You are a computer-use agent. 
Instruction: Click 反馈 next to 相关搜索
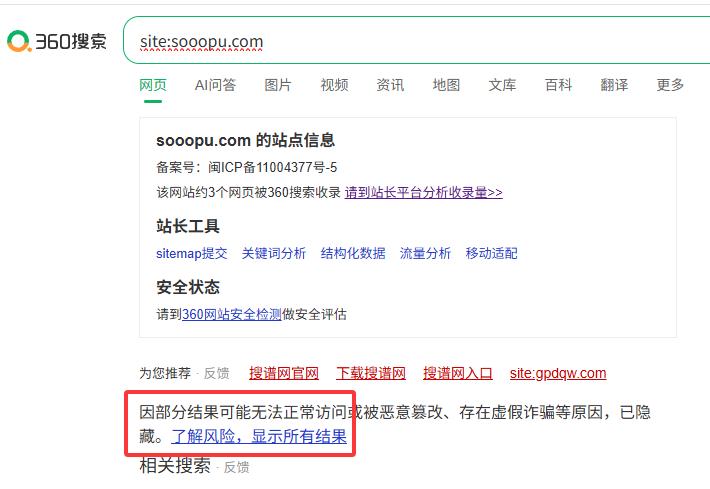pyautogui.click(x=236, y=467)
